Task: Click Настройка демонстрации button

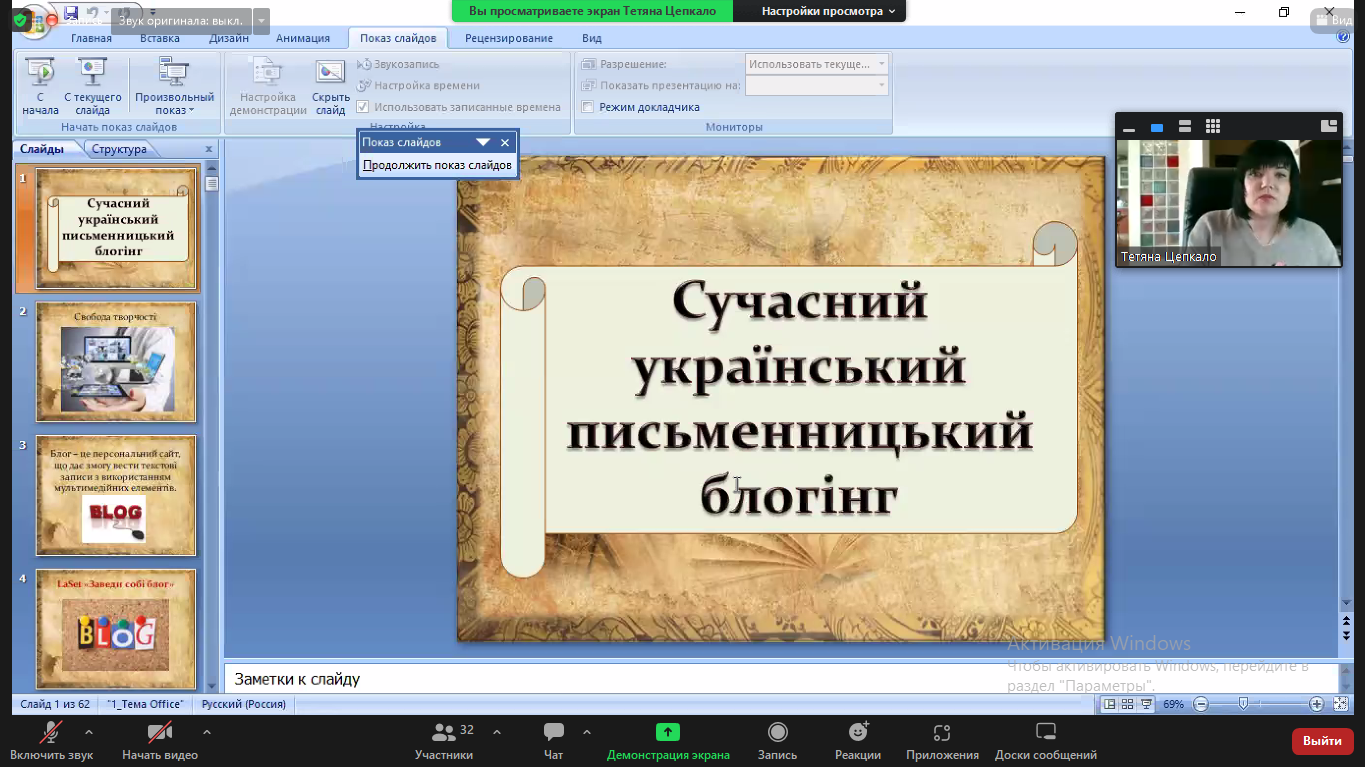Action: click(268, 86)
